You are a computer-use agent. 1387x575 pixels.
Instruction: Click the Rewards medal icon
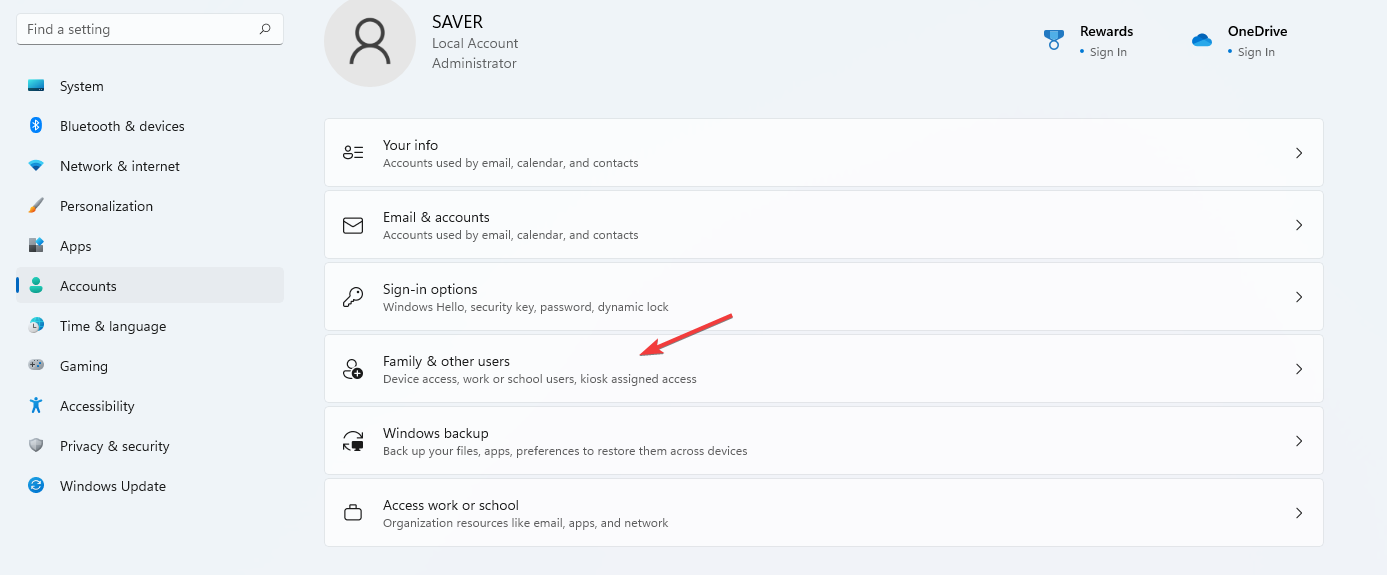[x=1054, y=40]
